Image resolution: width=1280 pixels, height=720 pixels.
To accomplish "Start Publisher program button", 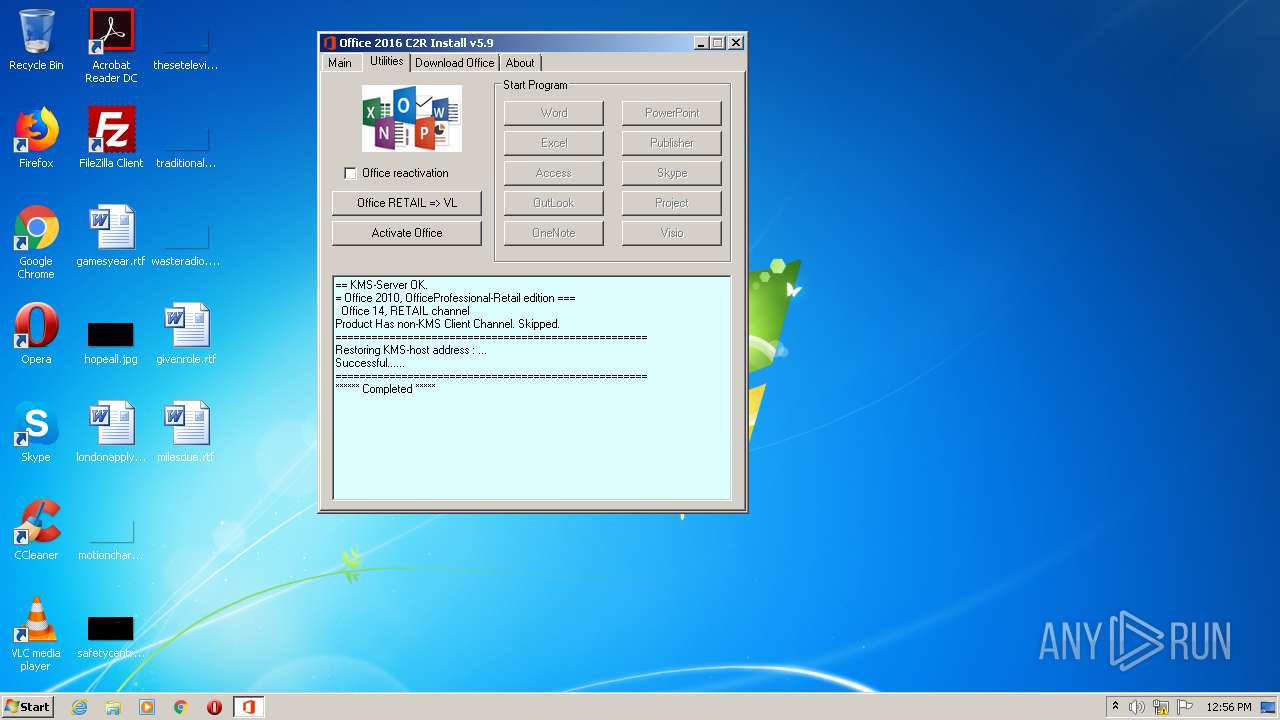I will 672,143.
